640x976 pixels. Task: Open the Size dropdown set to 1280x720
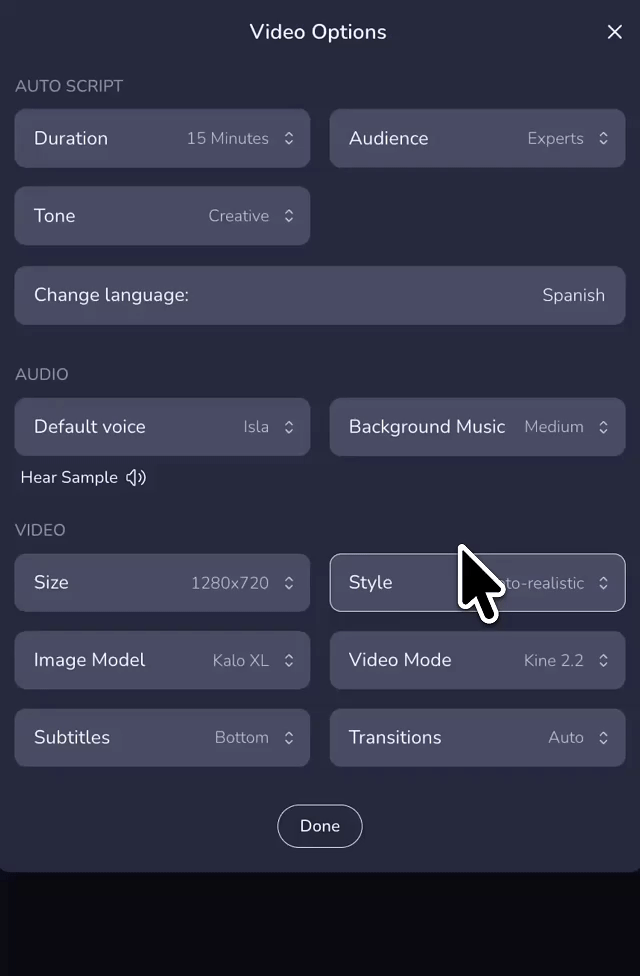coord(162,583)
